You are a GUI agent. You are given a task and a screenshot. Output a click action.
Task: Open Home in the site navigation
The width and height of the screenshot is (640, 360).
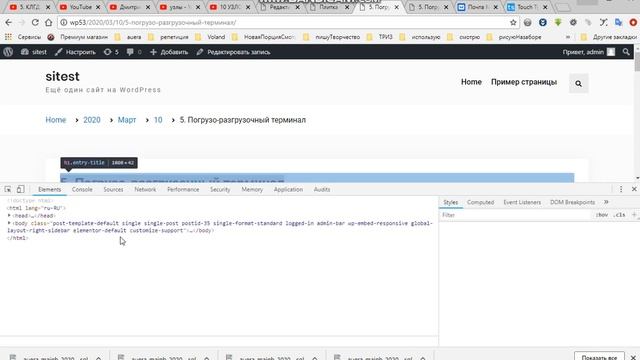(471, 82)
